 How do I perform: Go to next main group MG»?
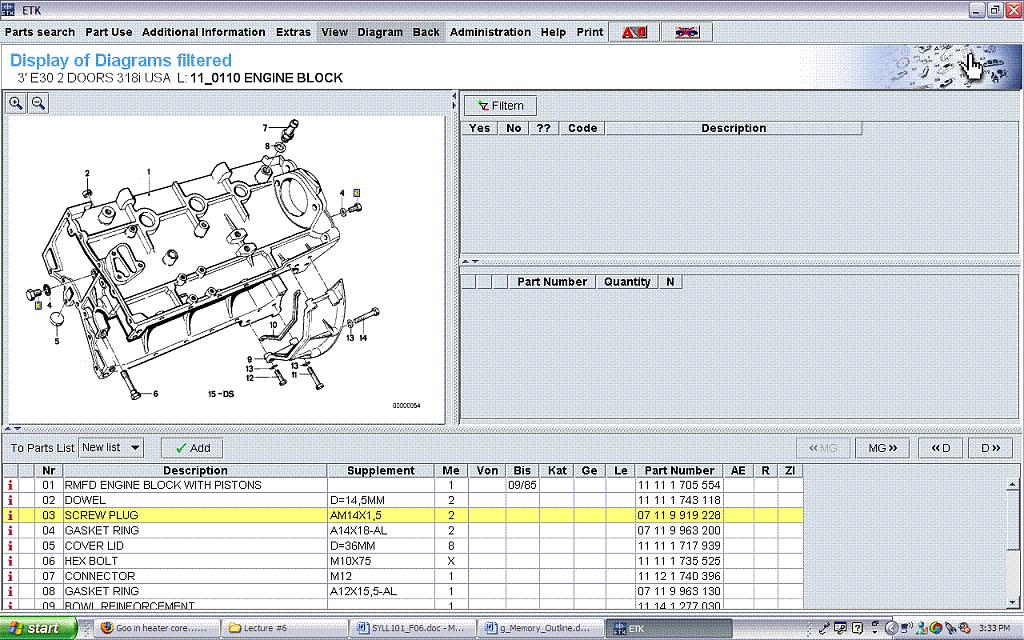pos(881,448)
